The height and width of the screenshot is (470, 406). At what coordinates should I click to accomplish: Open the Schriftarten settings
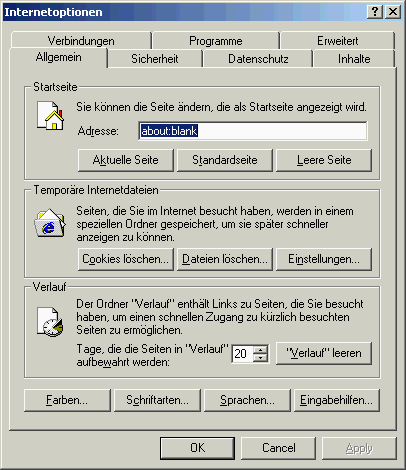(157, 400)
